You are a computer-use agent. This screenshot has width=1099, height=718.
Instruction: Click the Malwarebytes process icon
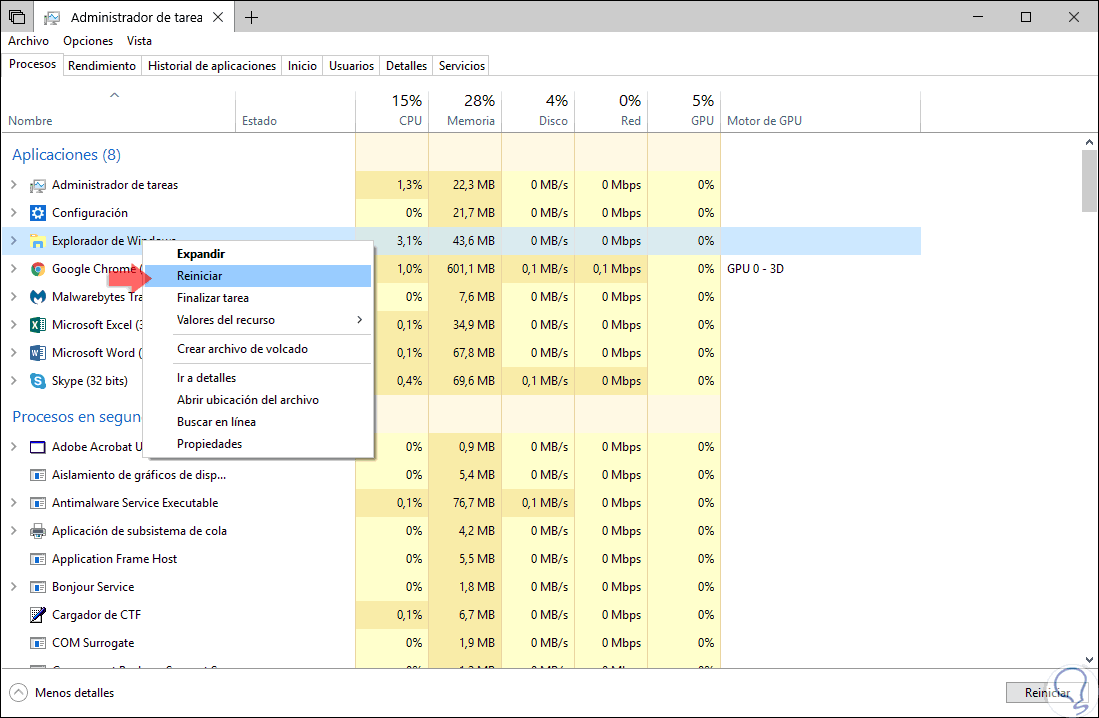[x=38, y=297]
